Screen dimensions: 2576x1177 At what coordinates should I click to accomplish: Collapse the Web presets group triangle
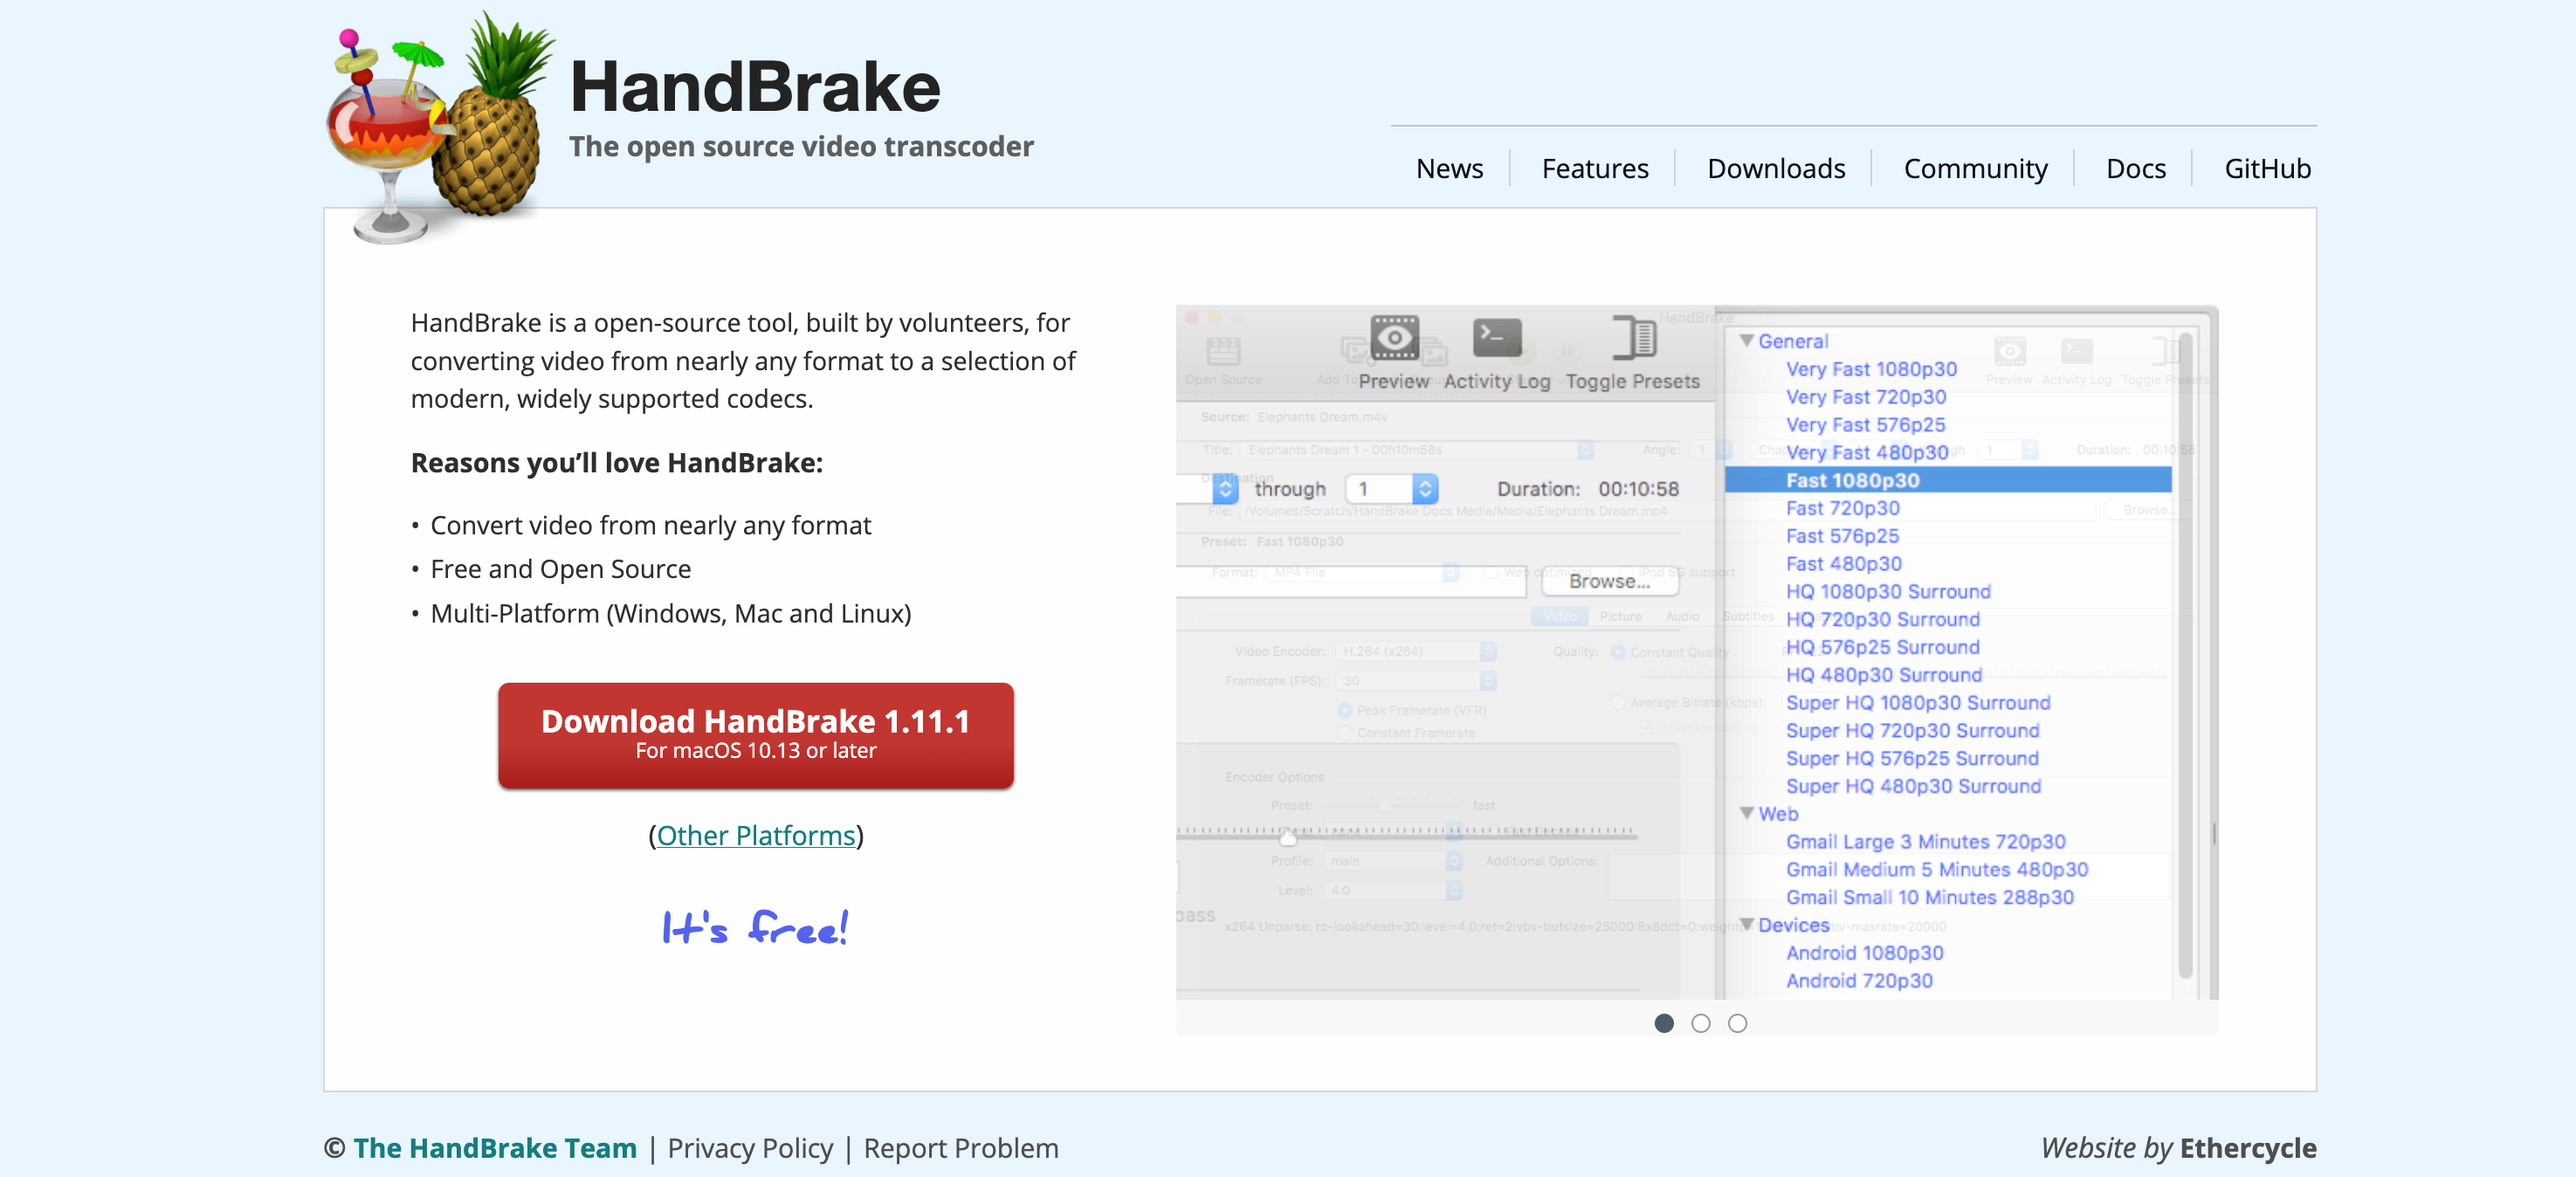pyautogui.click(x=1747, y=813)
